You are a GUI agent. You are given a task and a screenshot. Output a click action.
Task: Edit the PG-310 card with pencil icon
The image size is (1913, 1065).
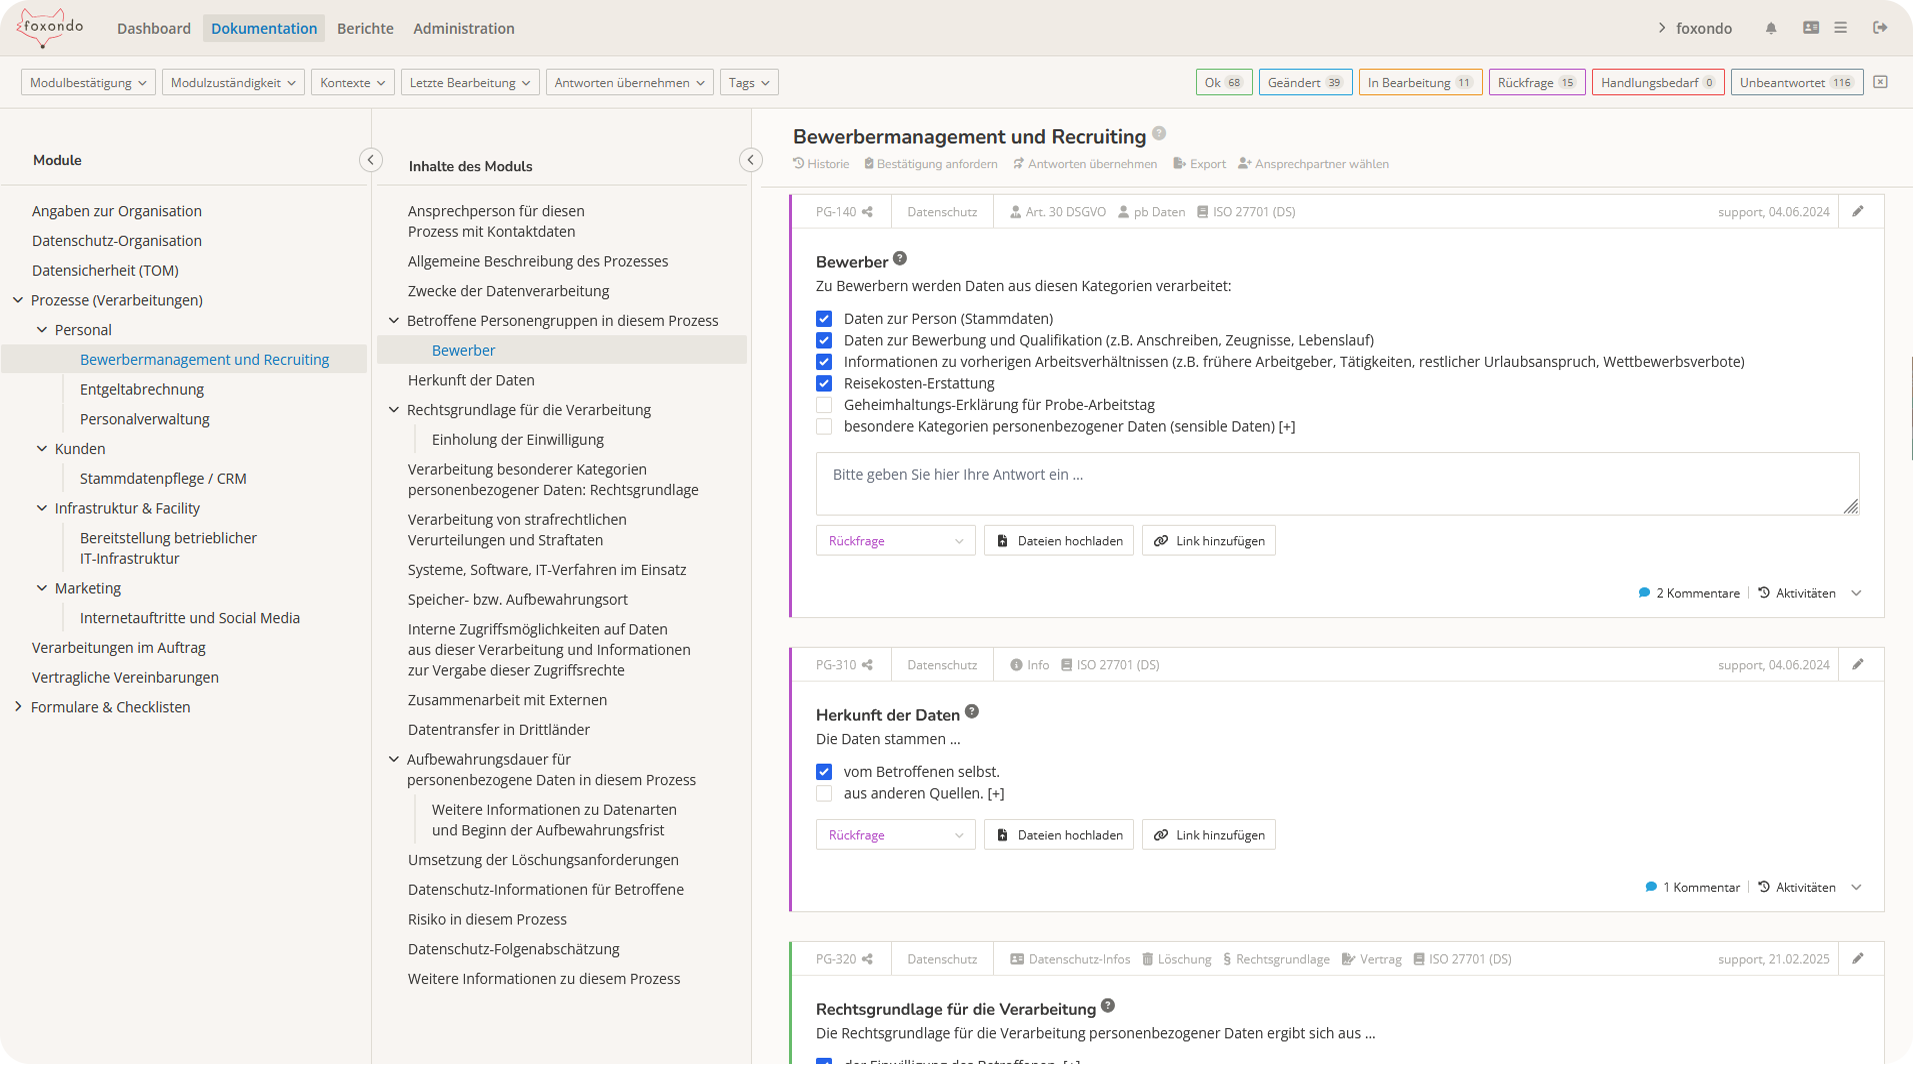(x=1858, y=665)
